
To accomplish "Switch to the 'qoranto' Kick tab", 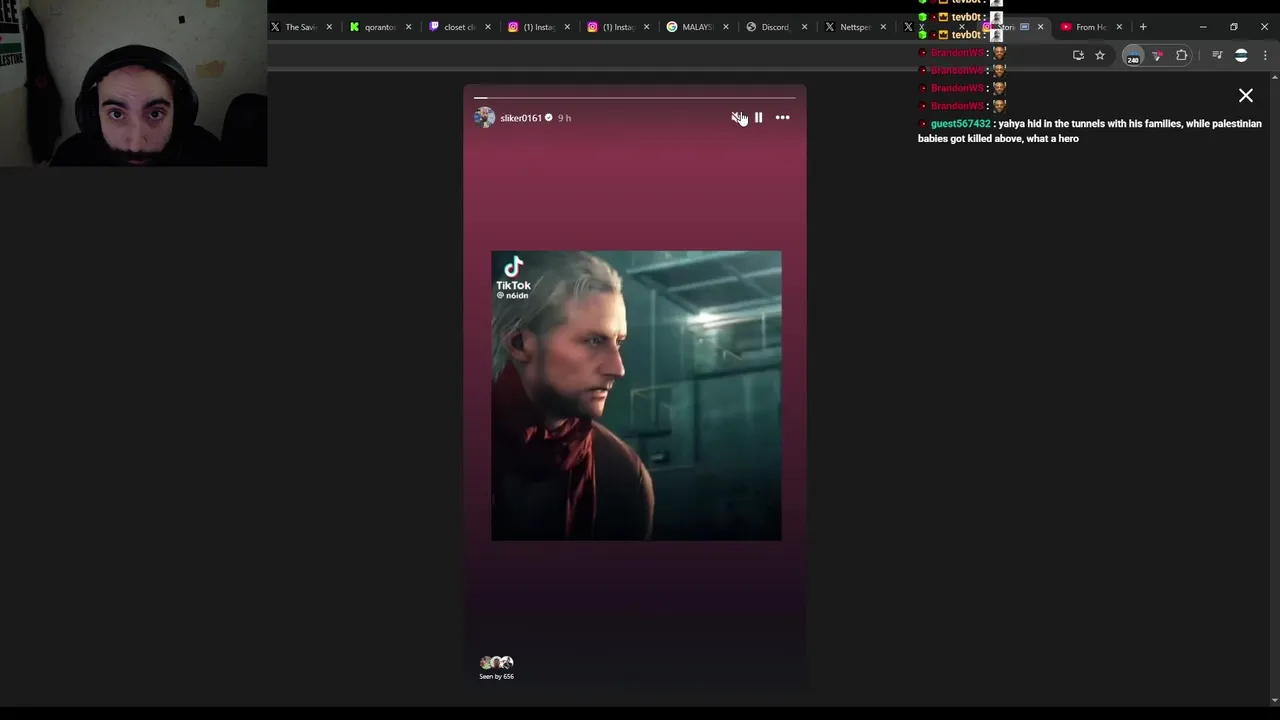I will (380, 27).
